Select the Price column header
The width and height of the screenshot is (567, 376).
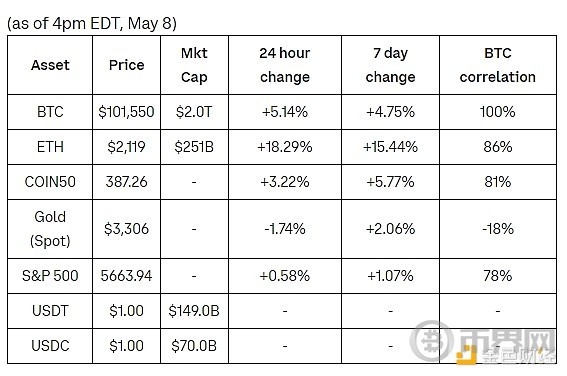pyautogui.click(x=127, y=65)
